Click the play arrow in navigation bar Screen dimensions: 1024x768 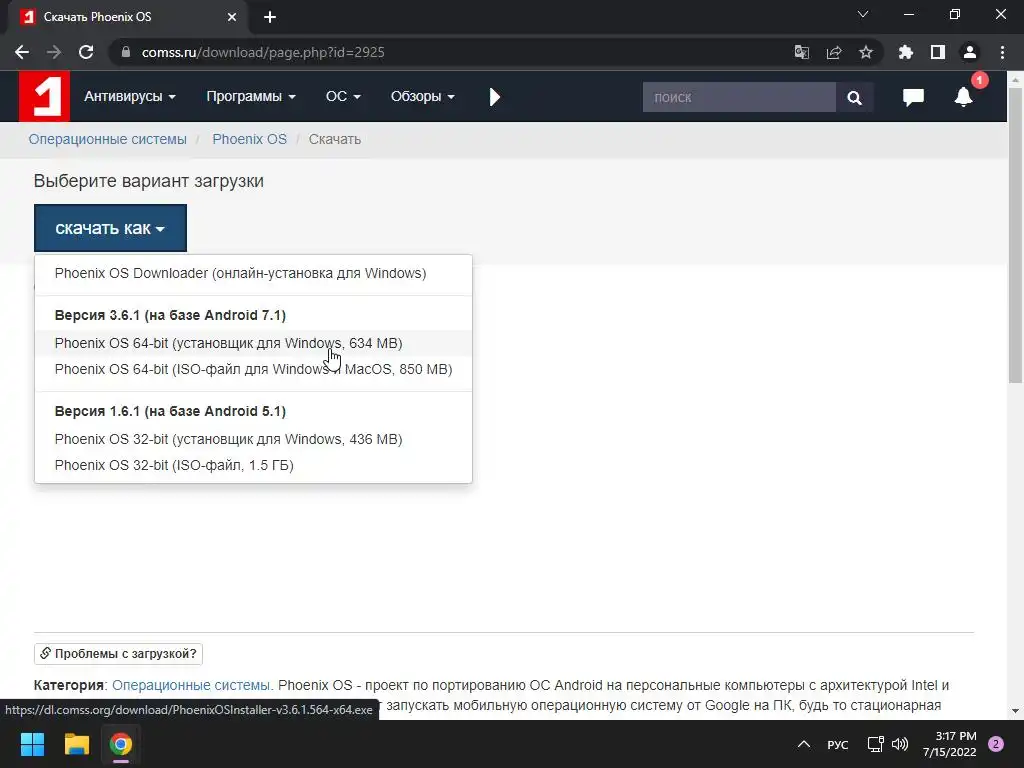tap(494, 97)
